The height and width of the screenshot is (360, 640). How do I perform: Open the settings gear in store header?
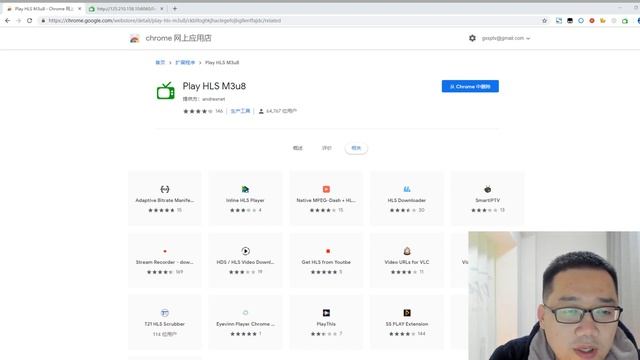pyautogui.click(x=472, y=38)
